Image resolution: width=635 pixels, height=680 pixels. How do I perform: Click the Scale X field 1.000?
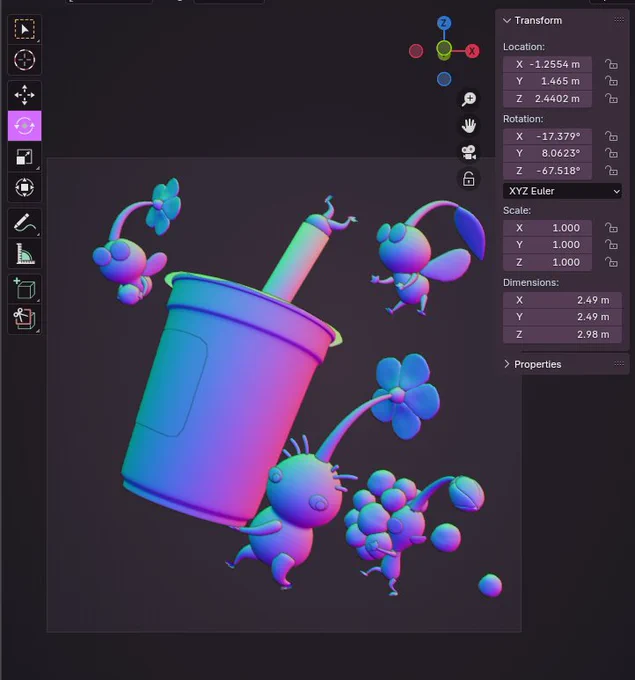[x=547, y=228]
